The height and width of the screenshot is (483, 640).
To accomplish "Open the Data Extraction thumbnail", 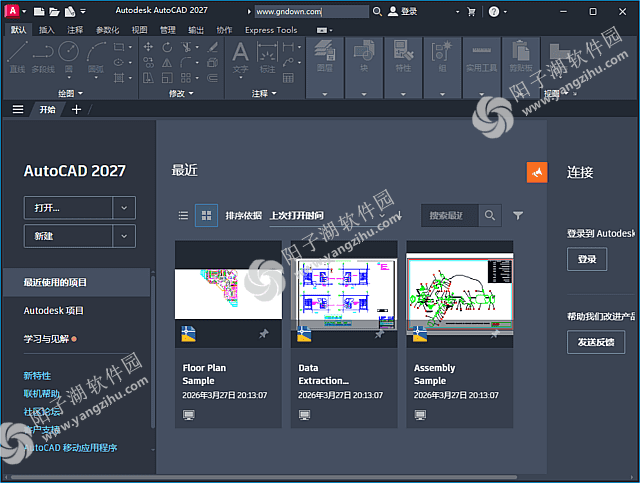I will click(344, 294).
